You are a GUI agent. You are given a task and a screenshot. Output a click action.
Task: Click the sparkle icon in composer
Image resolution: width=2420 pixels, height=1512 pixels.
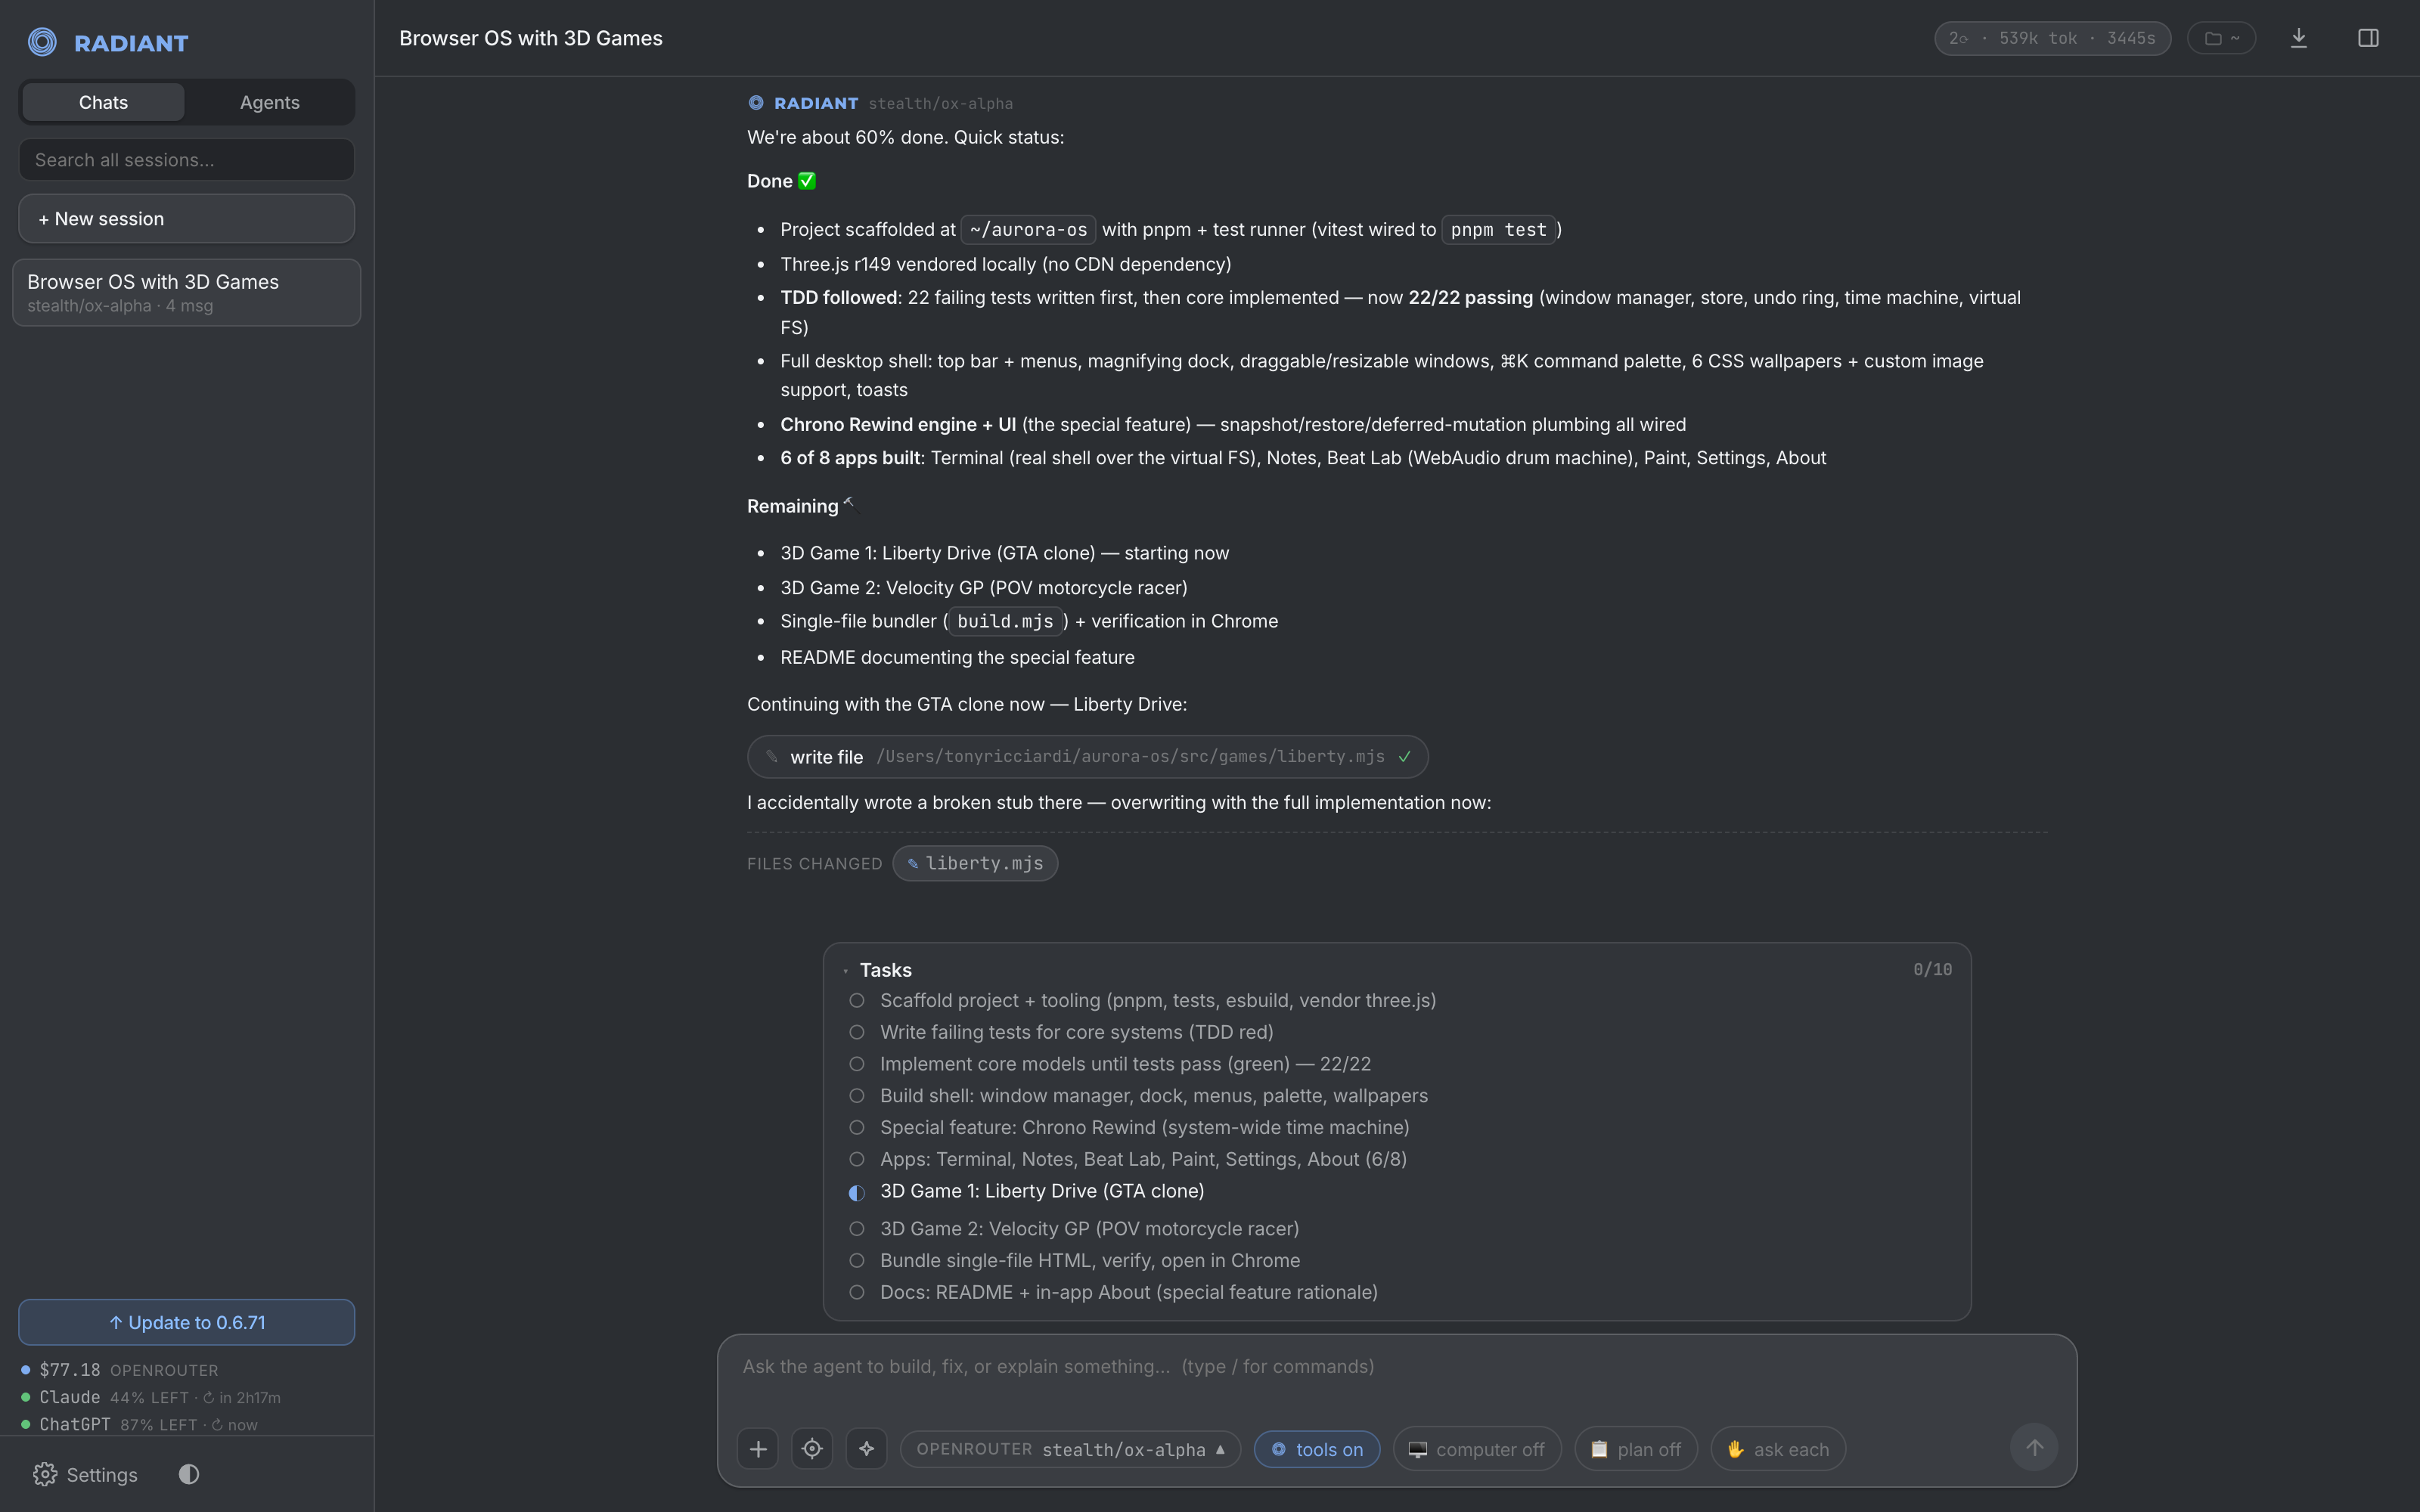click(x=866, y=1449)
